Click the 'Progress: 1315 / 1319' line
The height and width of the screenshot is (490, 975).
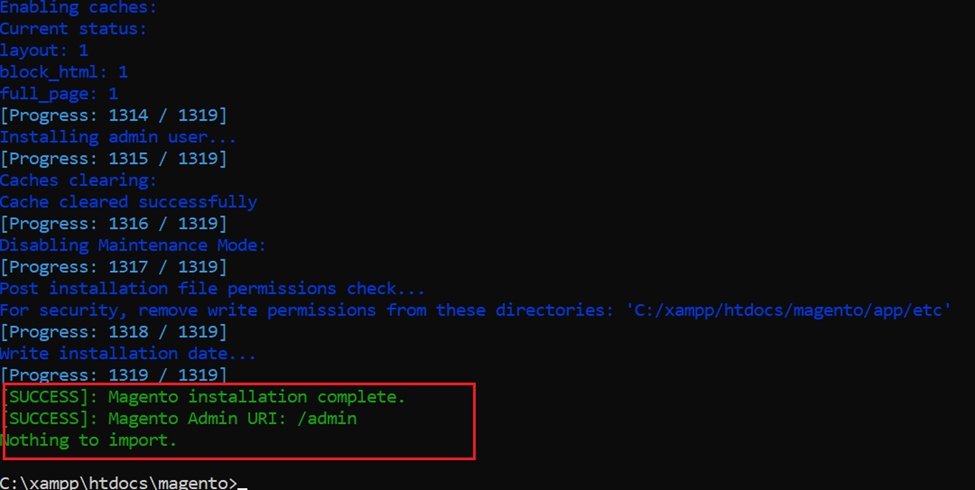pos(114,159)
